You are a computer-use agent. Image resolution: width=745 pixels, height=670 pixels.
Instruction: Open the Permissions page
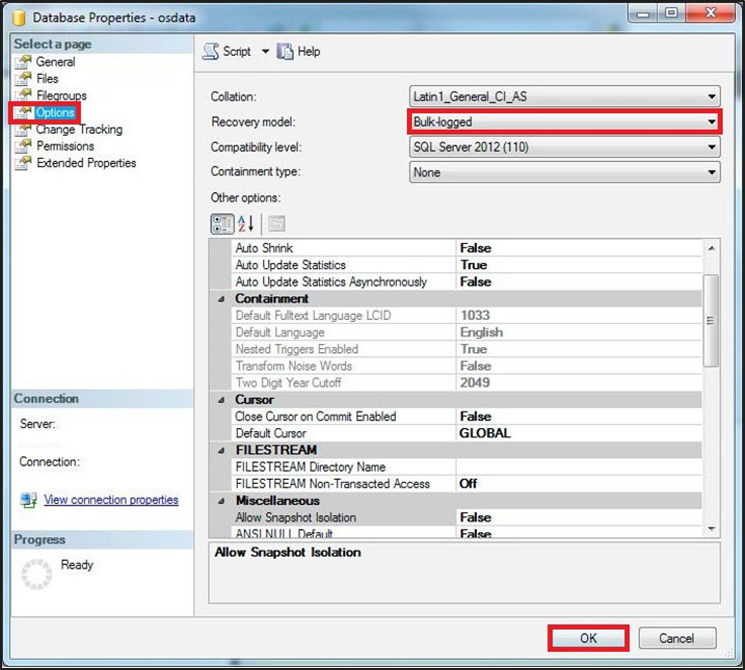[65, 146]
